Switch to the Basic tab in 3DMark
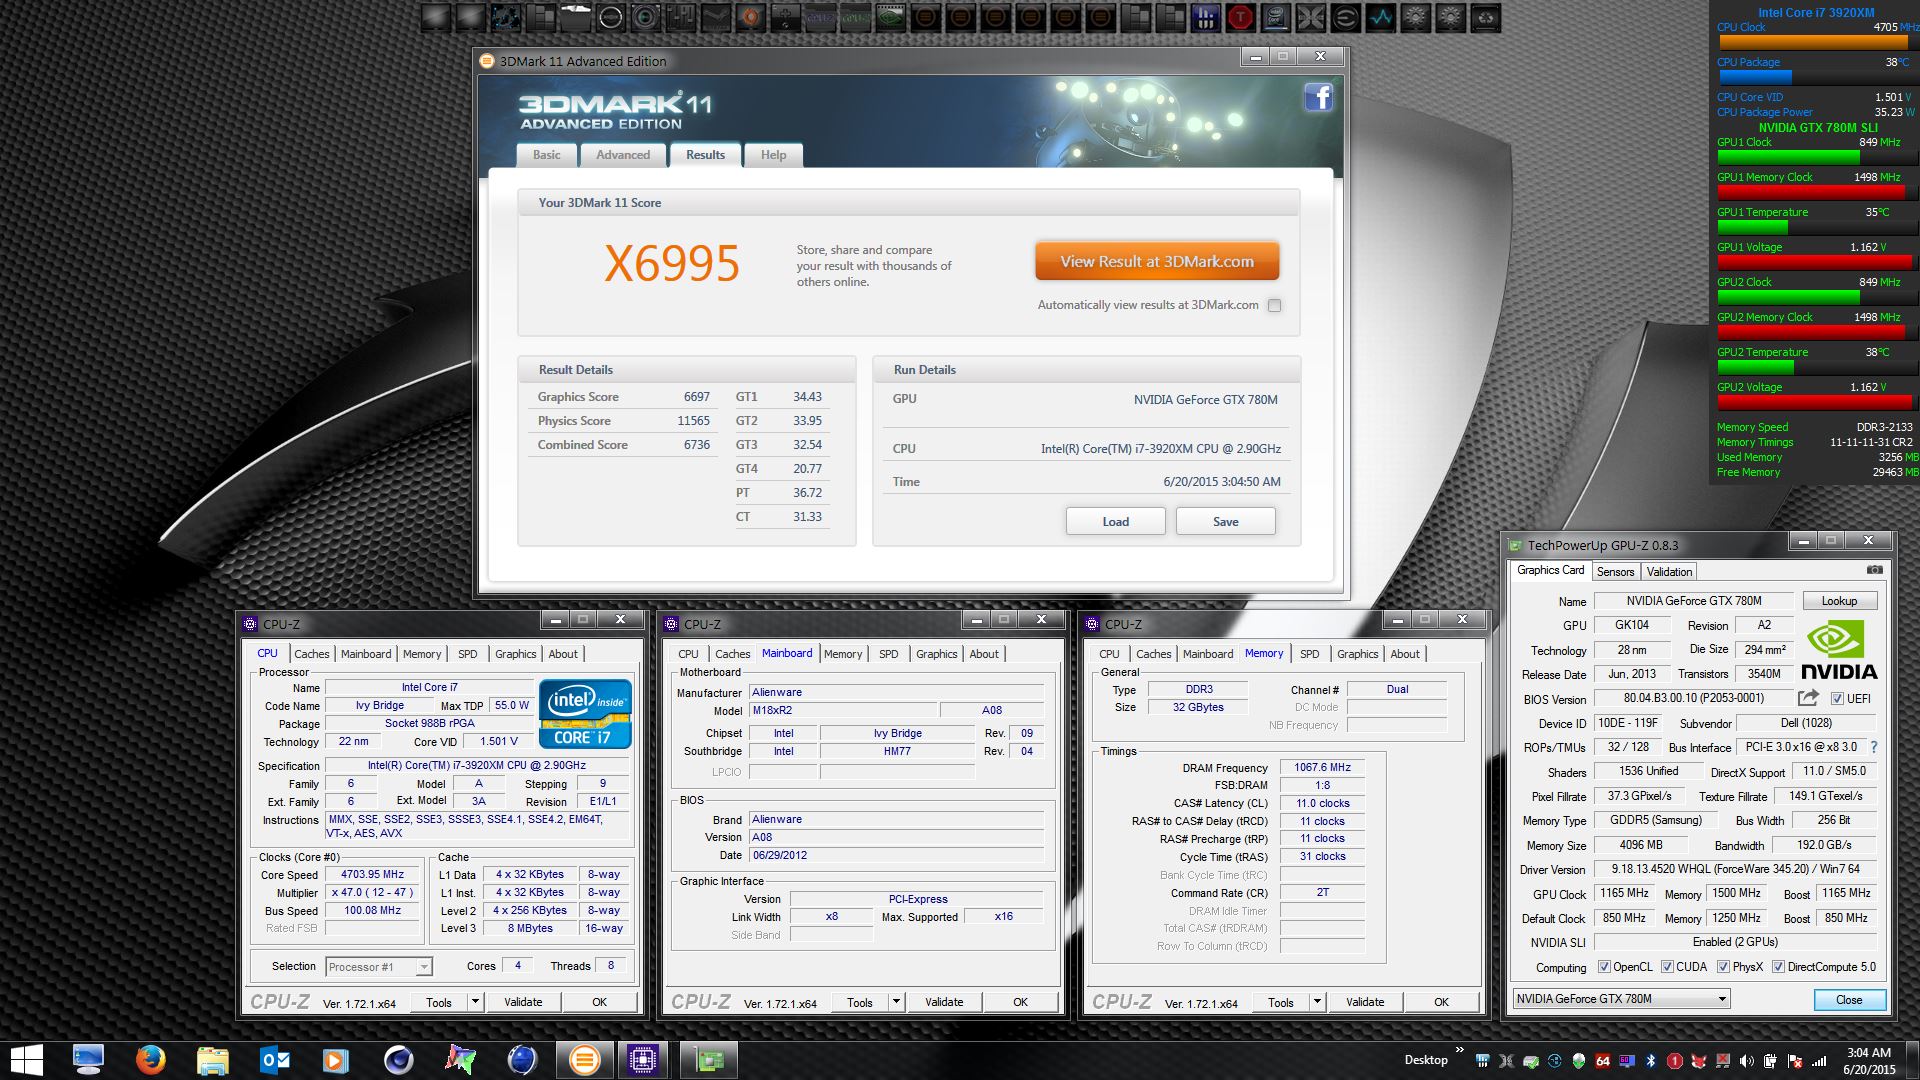Image resolution: width=1920 pixels, height=1080 pixels. [x=547, y=155]
